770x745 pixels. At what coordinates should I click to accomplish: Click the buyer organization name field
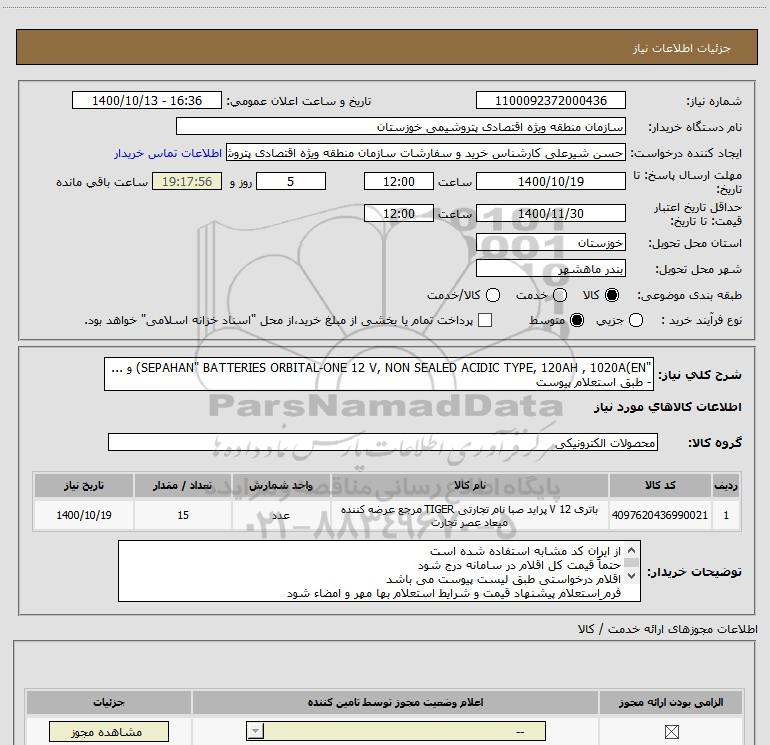point(401,126)
